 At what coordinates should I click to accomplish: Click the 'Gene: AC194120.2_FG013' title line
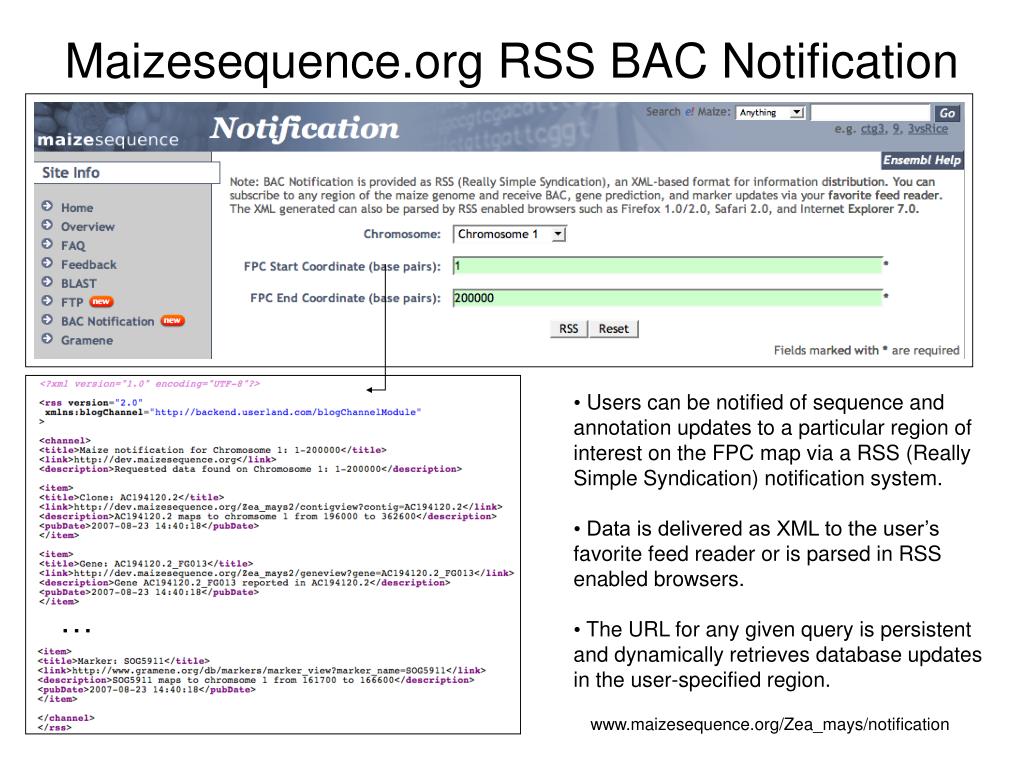click(146, 564)
